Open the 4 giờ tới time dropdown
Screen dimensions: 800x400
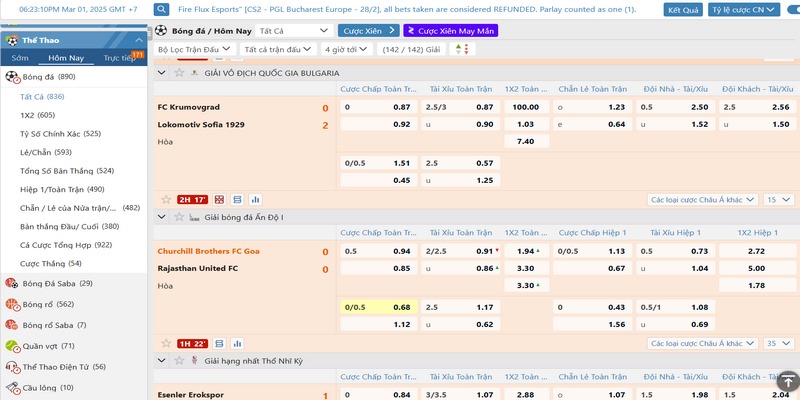(x=346, y=48)
